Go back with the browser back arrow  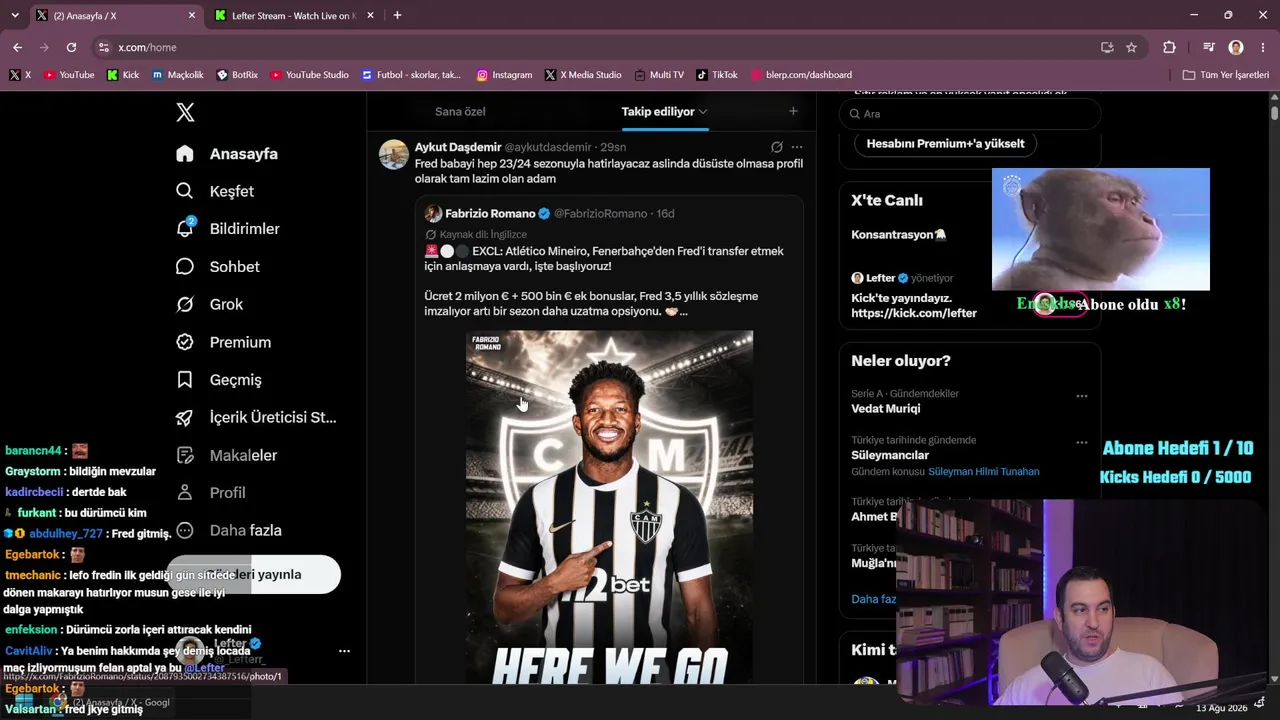tap(17, 47)
